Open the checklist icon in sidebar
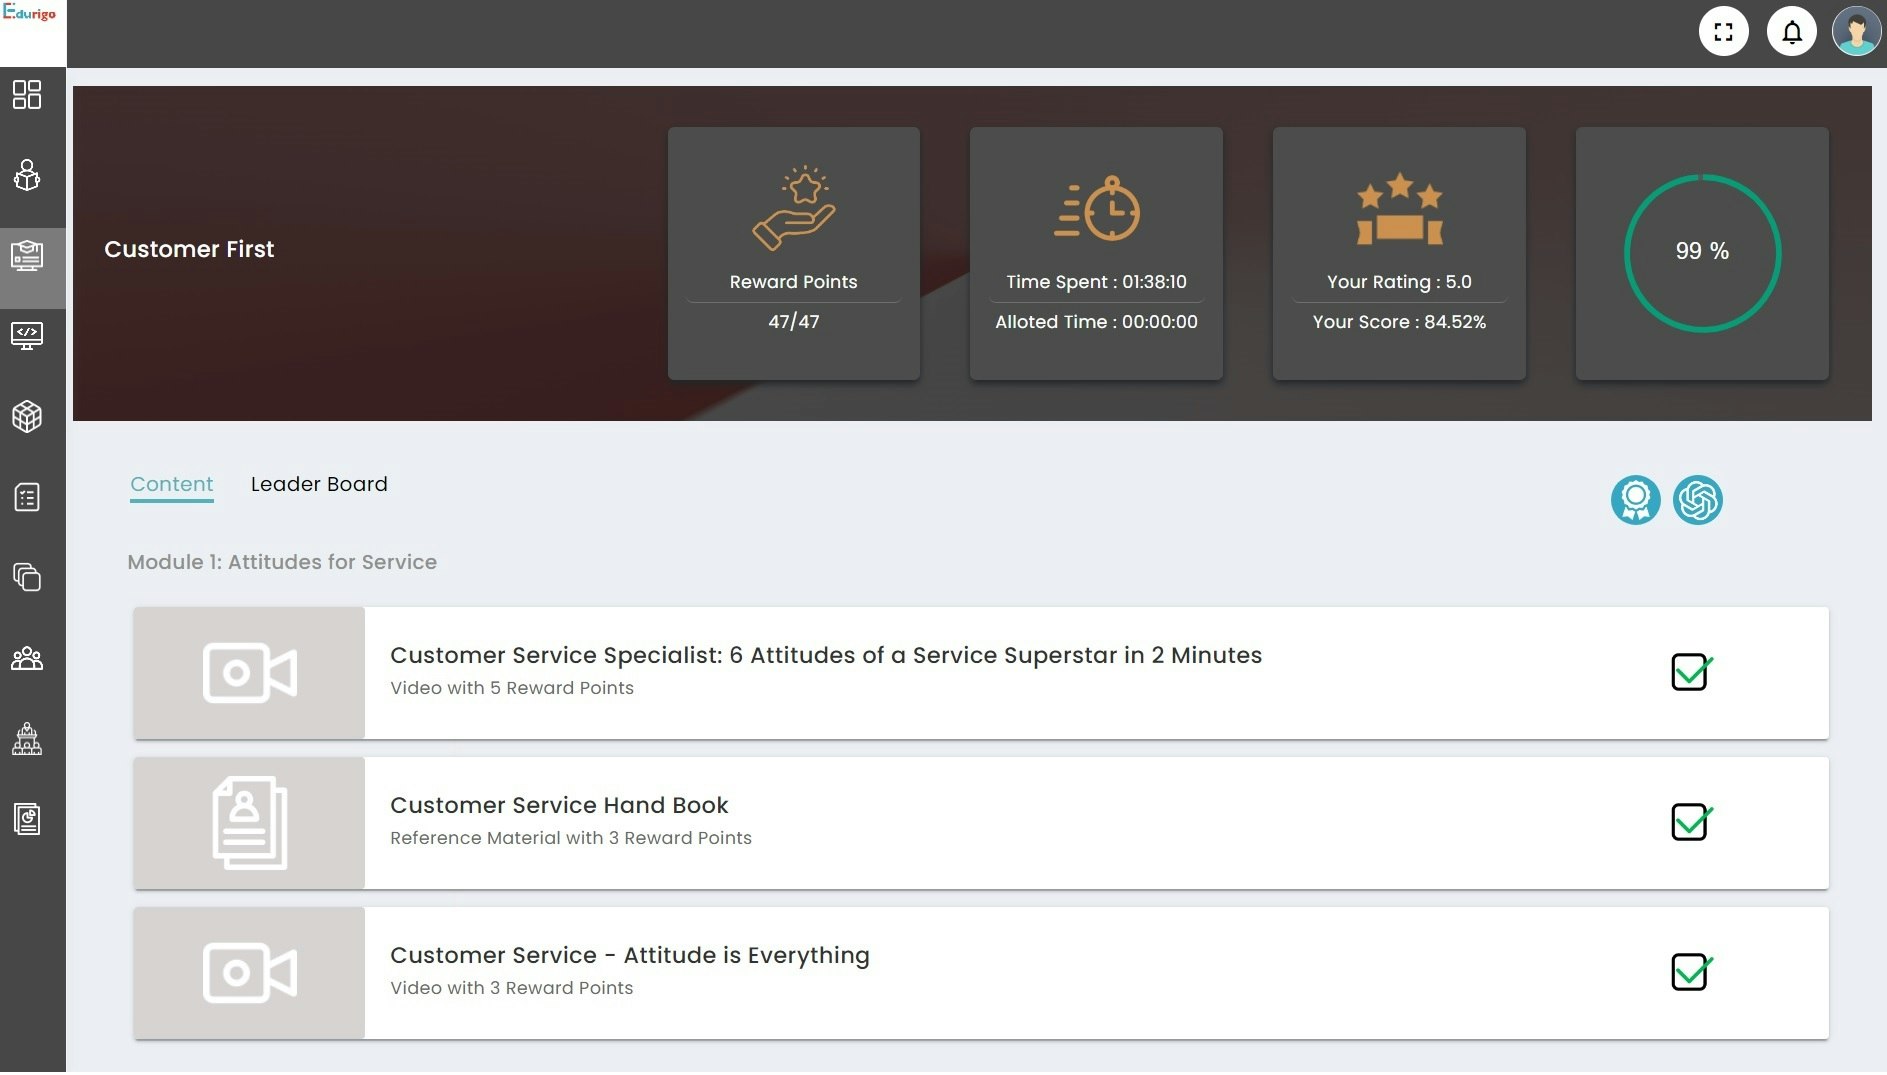 coord(27,497)
